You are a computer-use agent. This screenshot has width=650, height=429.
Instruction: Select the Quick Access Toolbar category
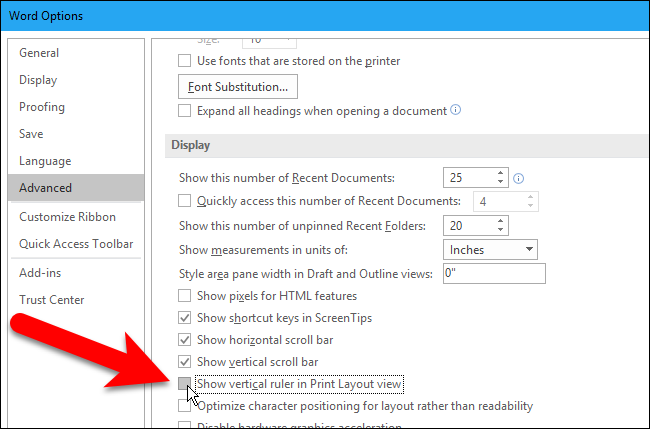(x=76, y=244)
